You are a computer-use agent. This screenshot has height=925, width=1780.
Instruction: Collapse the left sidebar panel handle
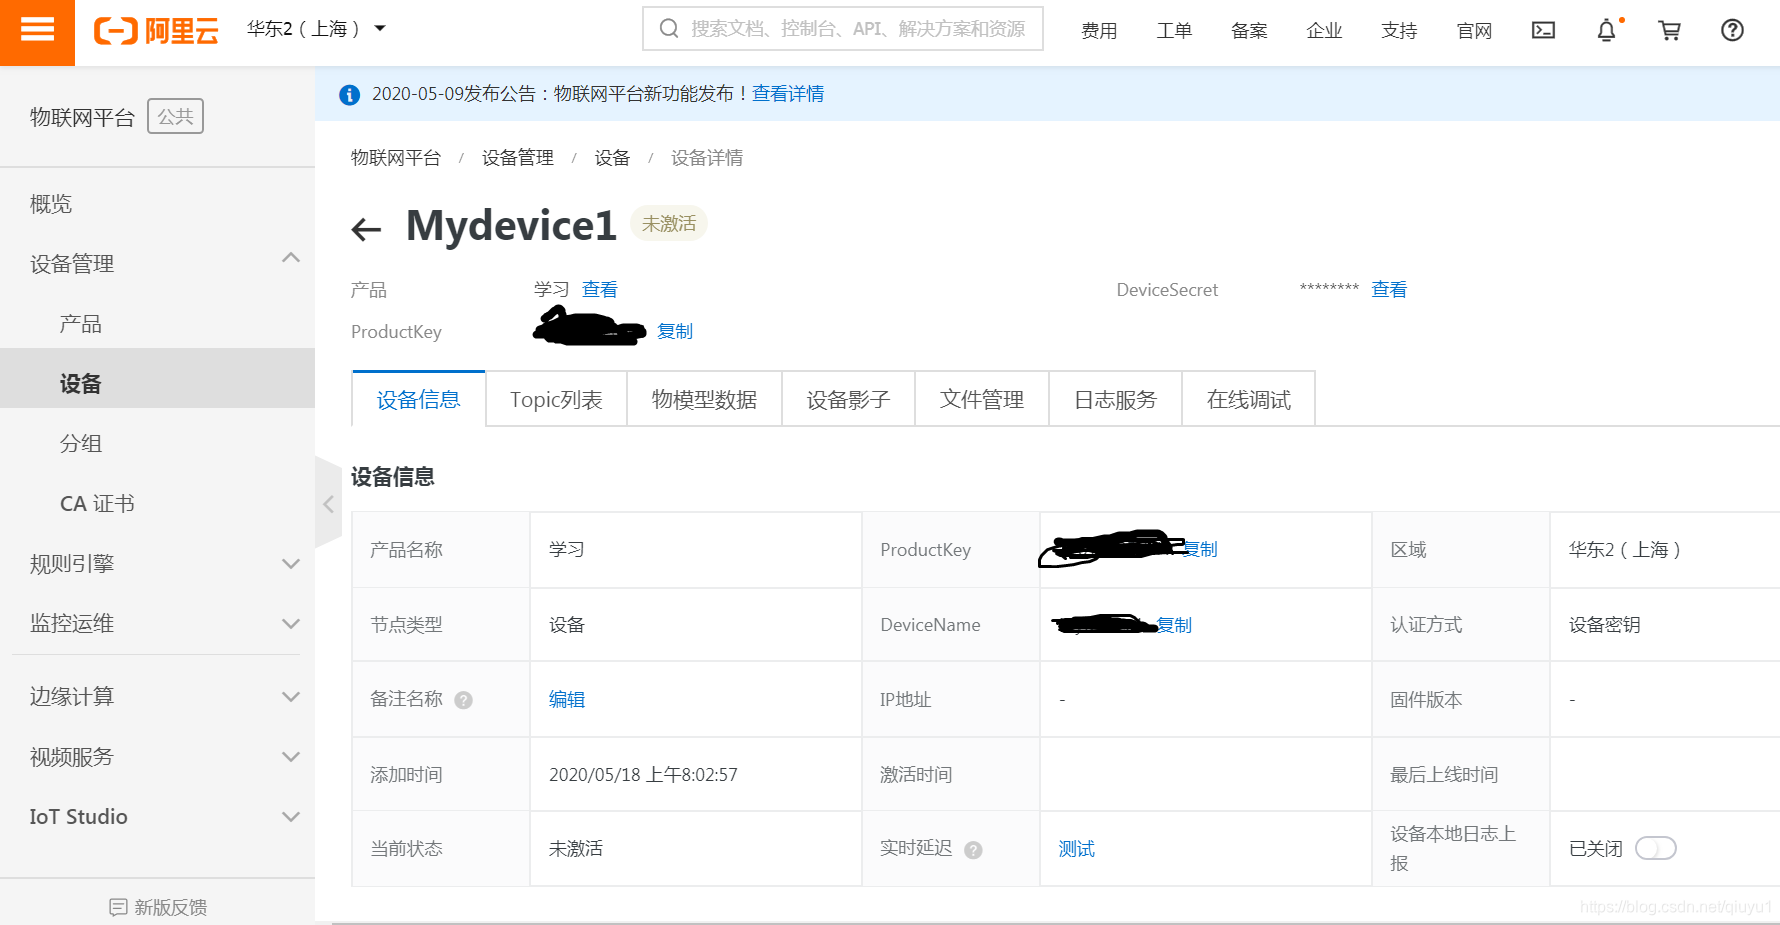click(328, 504)
